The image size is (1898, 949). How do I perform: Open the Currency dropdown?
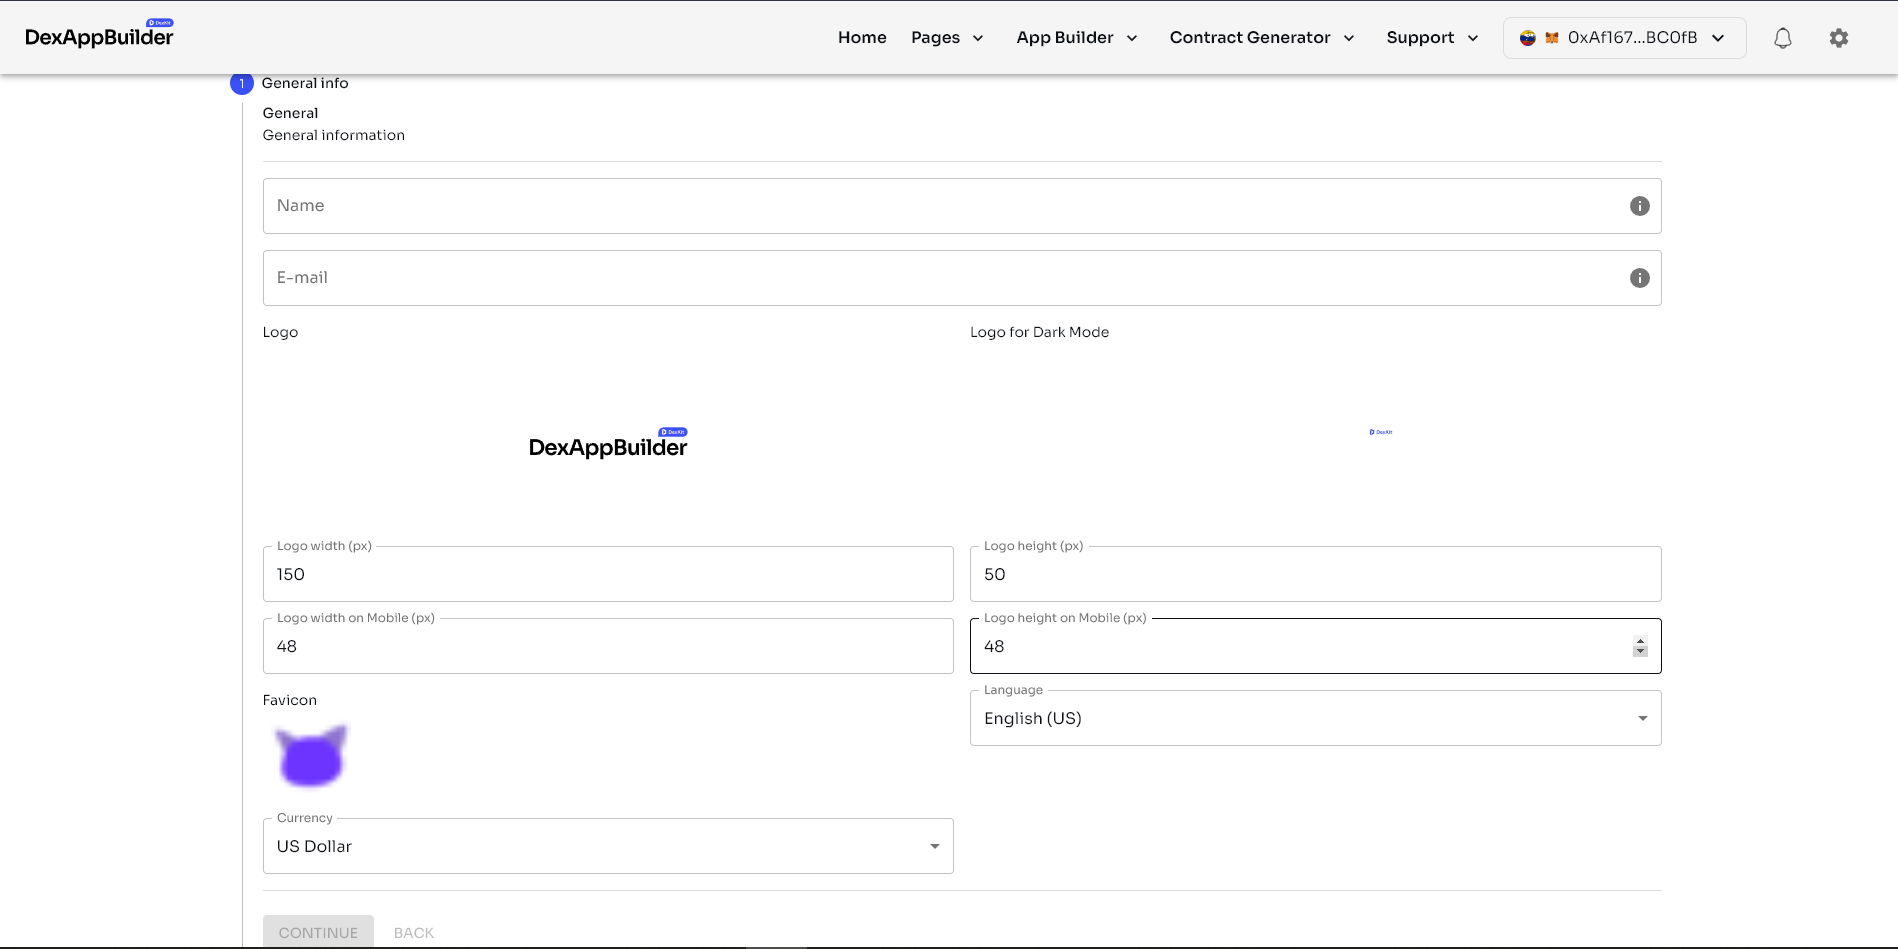(607, 846)
